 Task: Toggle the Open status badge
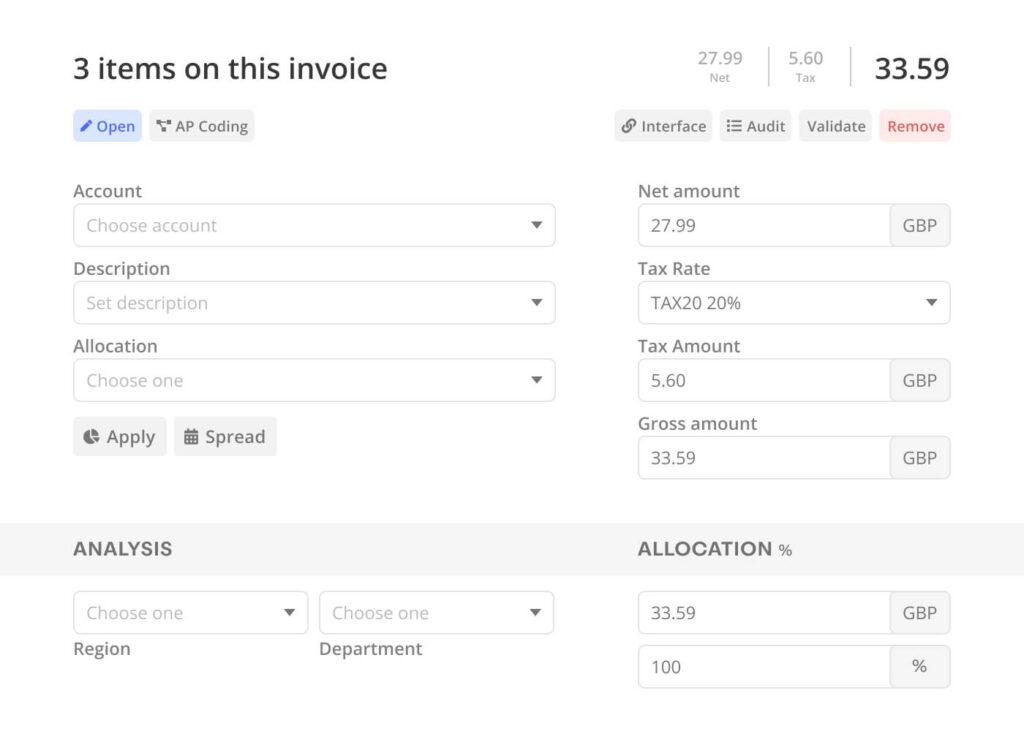(106, 125)
